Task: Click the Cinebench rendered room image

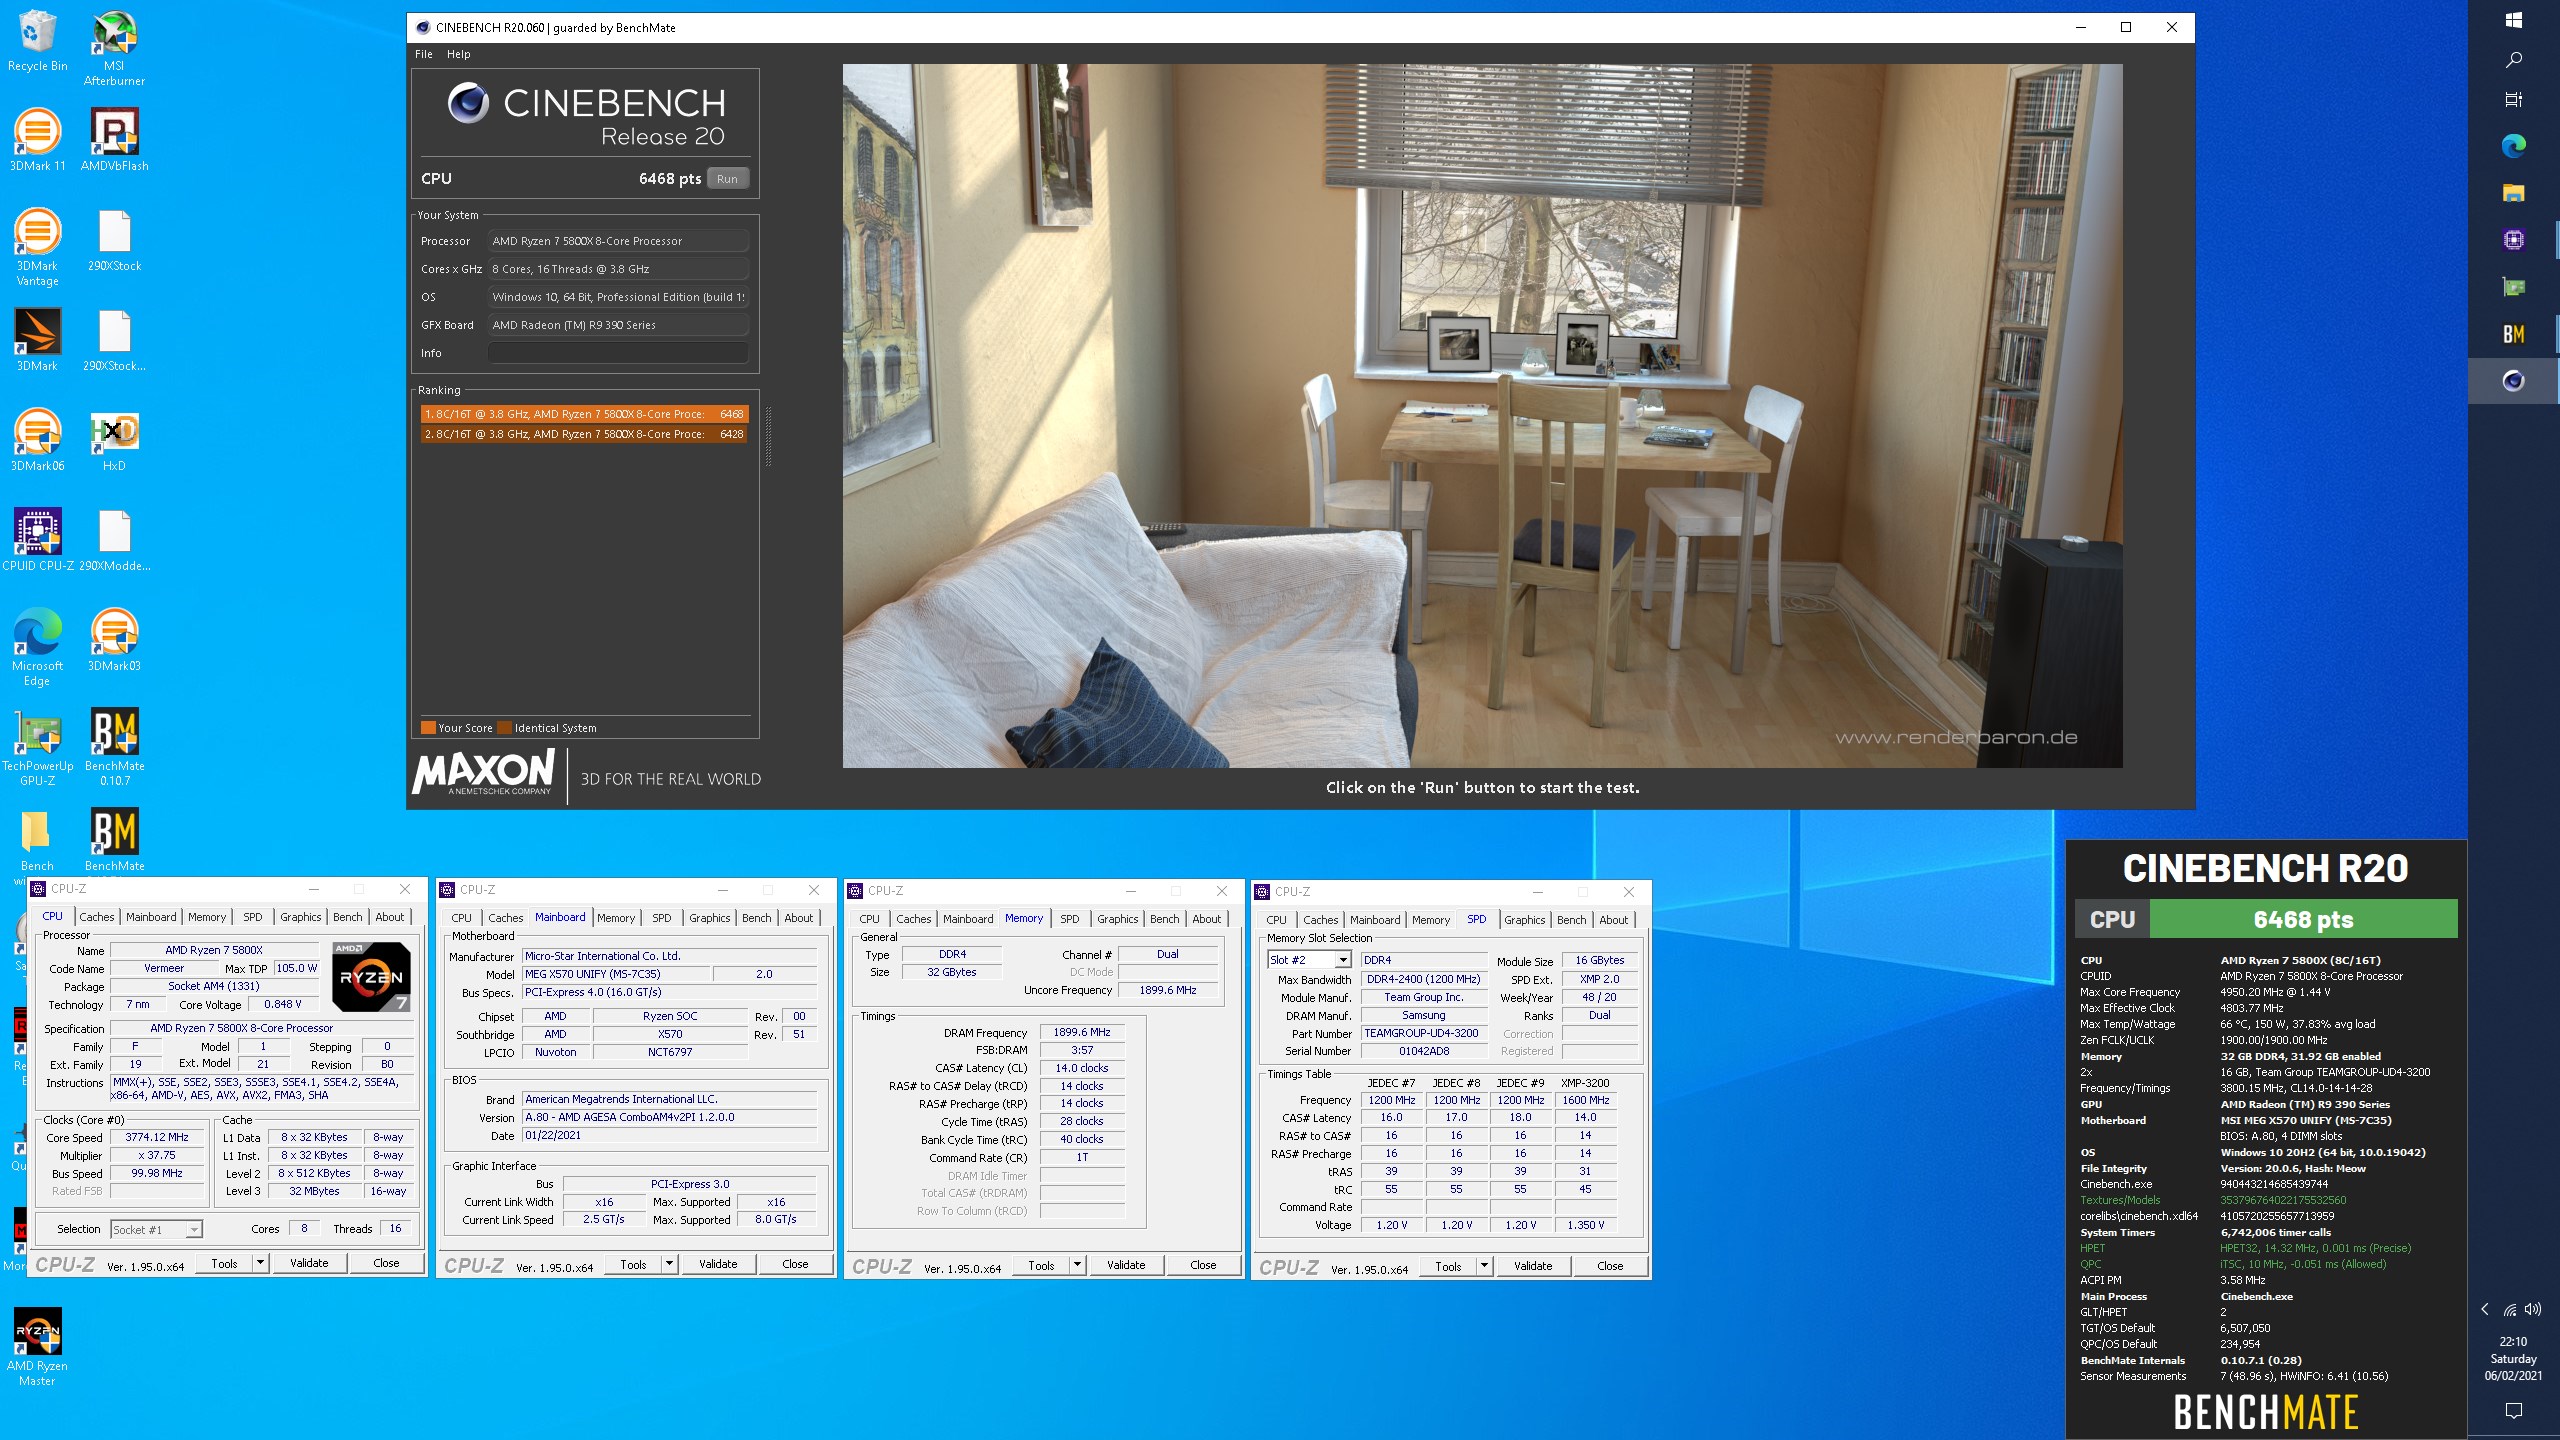Action: click(x=1482, y=416)
